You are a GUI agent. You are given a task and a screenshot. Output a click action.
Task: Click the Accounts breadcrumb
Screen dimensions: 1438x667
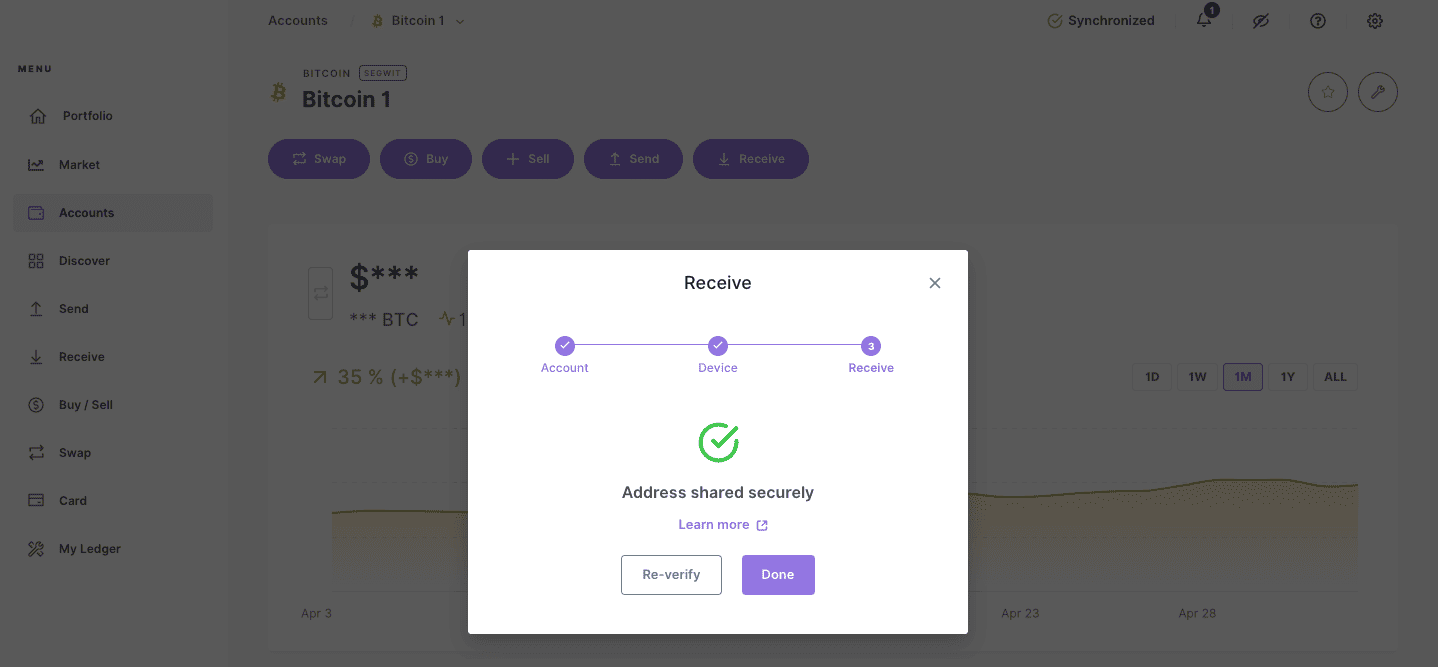(x=297, y=21)
